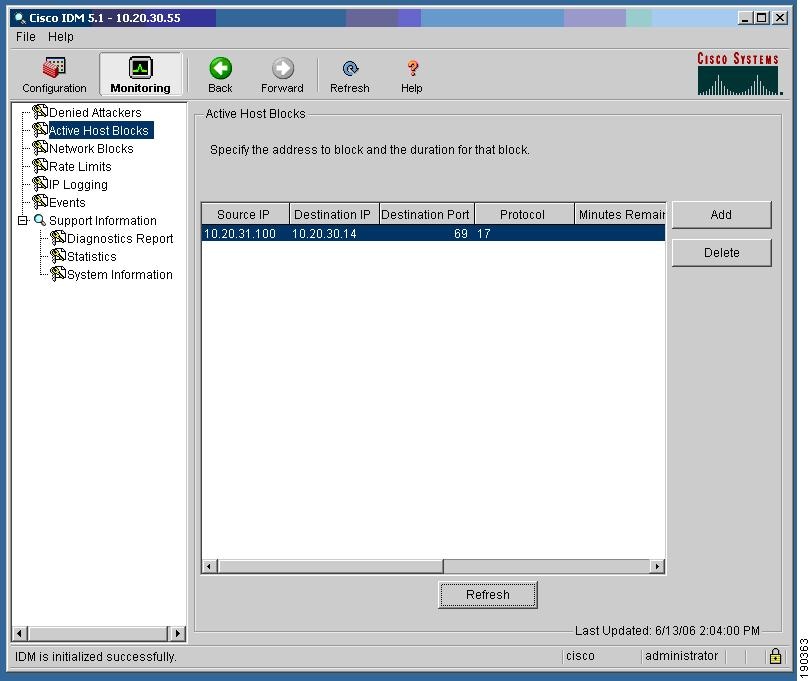The width and height of the screenshot is (811, 681).
Task: Click the Active Host Blocks tree icon
Action: [x=40, y=130]
